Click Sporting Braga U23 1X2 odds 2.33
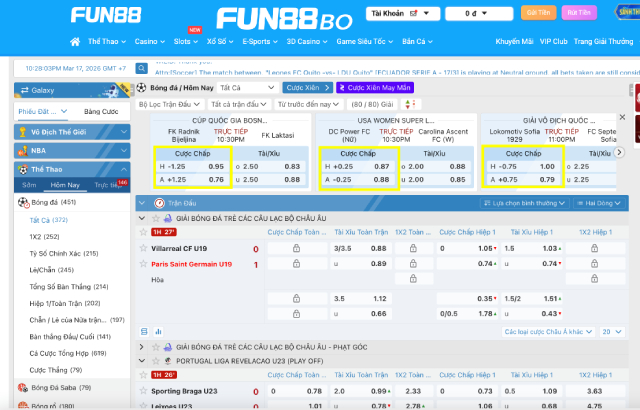 (413, 391)
